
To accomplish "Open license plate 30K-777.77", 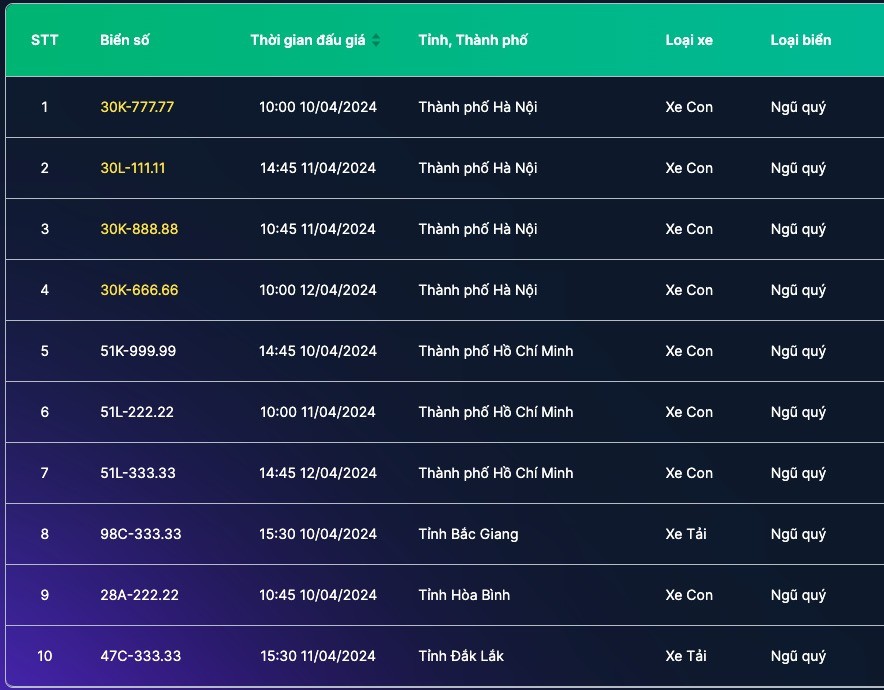I will (137, 107).
